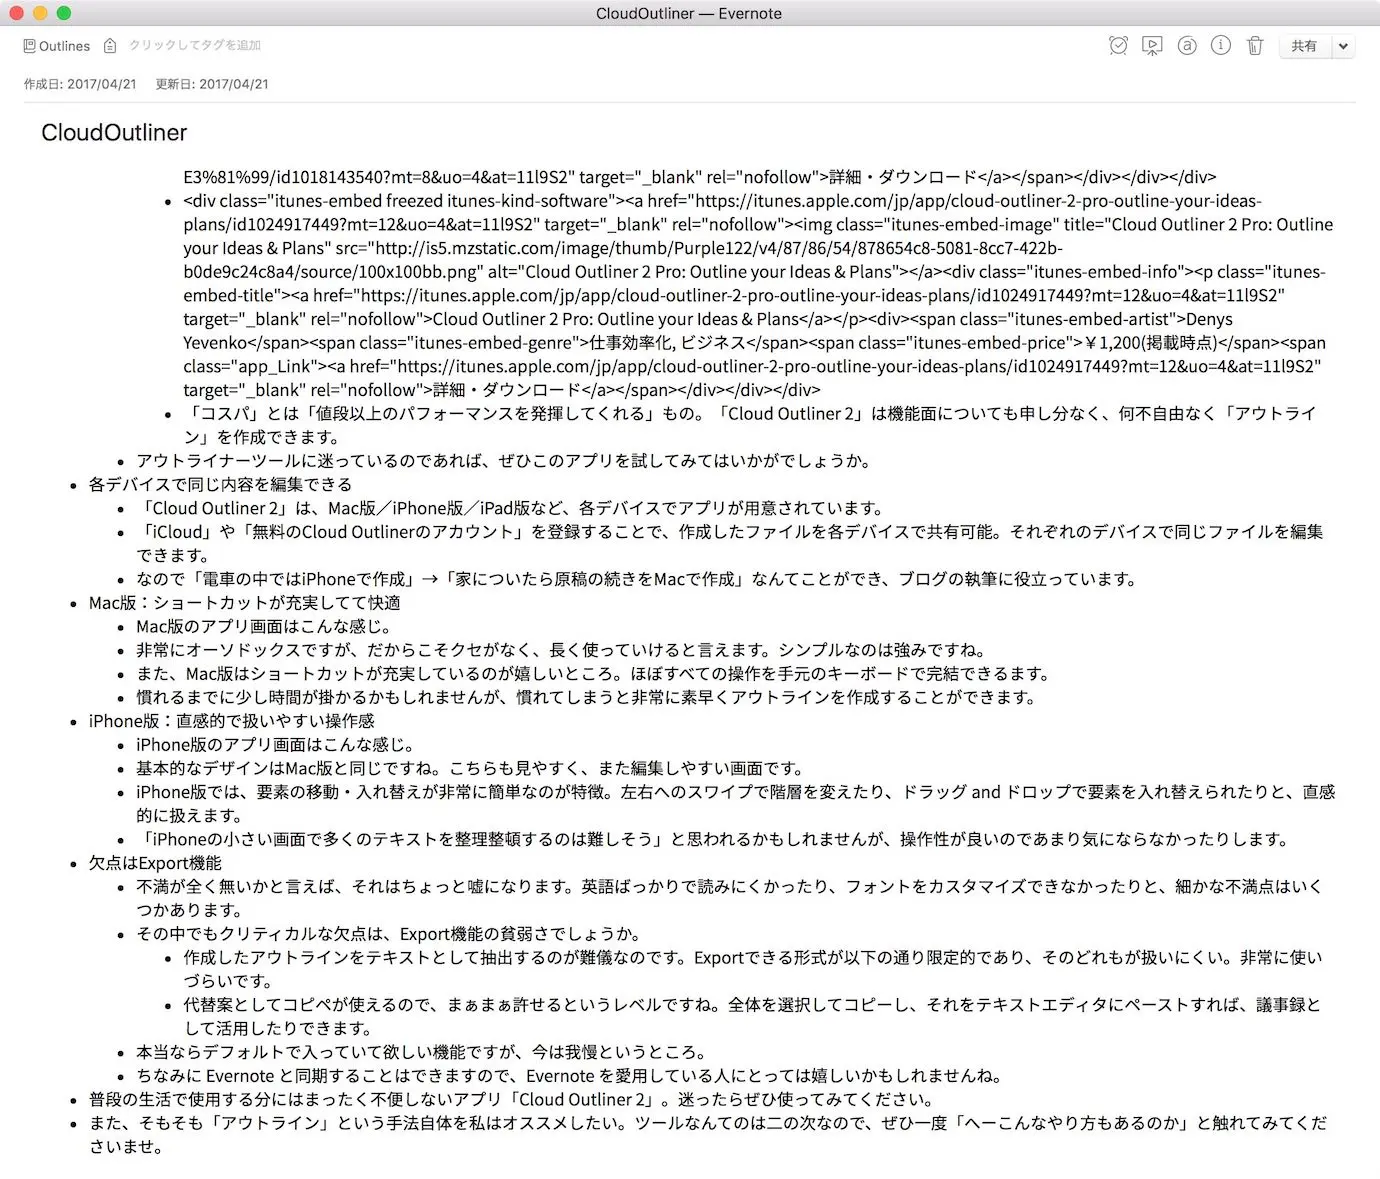Click the line starting 不満が全く無いかと言えば

click(730, 898)
